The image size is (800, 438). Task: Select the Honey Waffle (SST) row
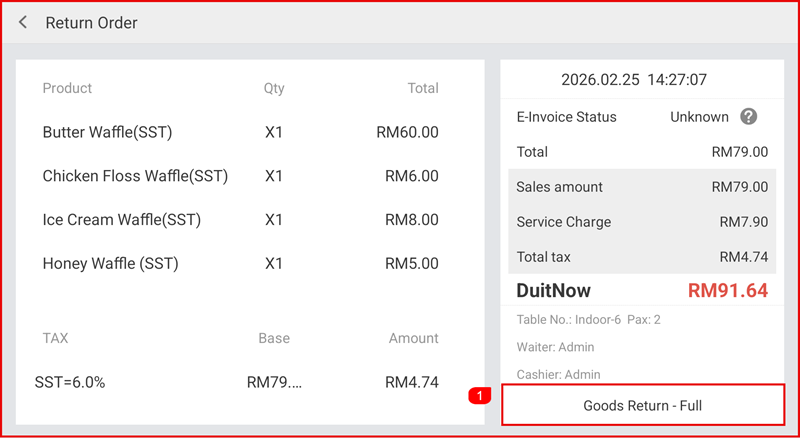point(240,264)
